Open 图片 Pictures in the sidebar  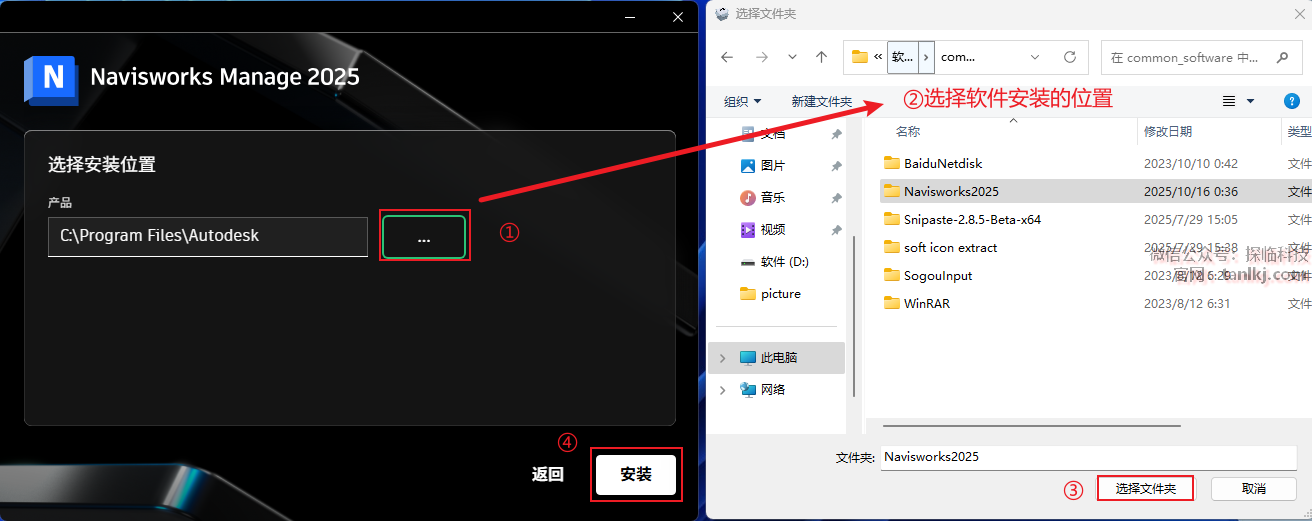(773, 165)
